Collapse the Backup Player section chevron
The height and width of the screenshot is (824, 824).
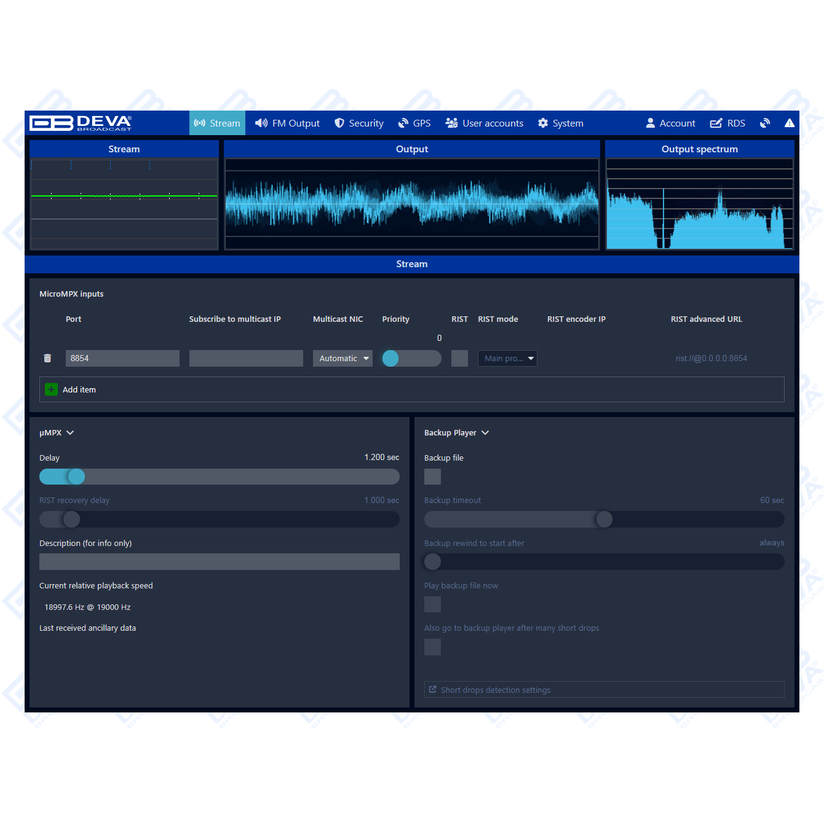(x=485, y=432)
